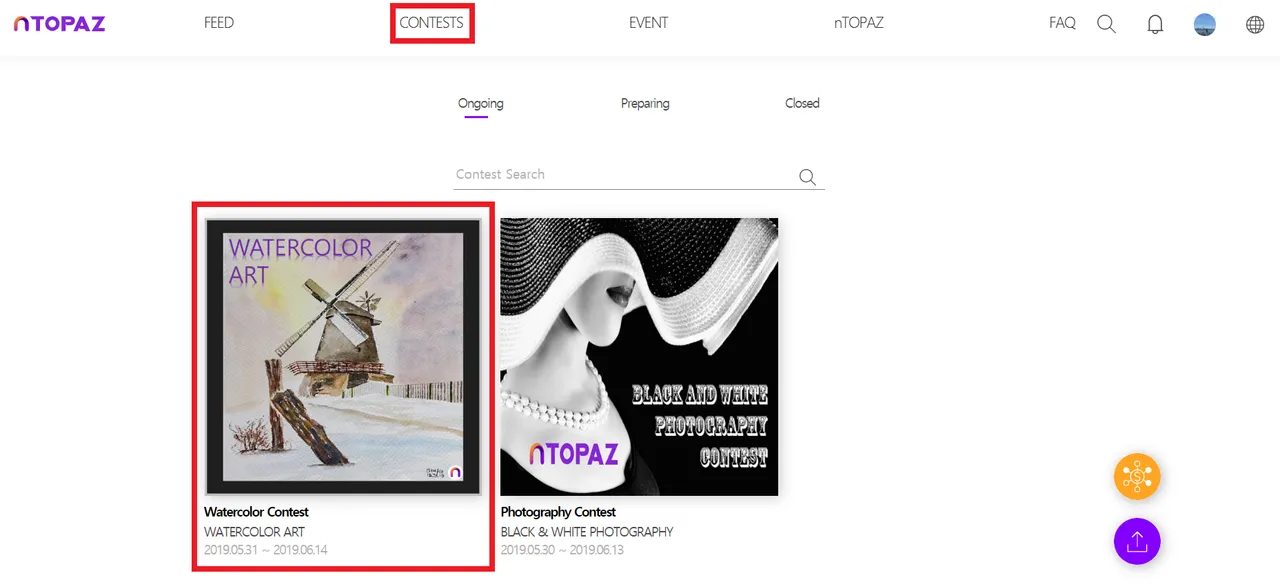This screenshot has width=1280, height=585.
Task: Open the Black and White Photography thumbnail
Action: coord(639,357)
